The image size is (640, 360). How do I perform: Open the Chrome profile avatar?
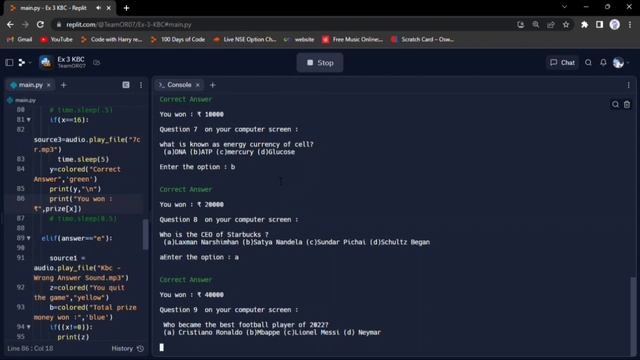pyautogui.click(x=615, y=24)
